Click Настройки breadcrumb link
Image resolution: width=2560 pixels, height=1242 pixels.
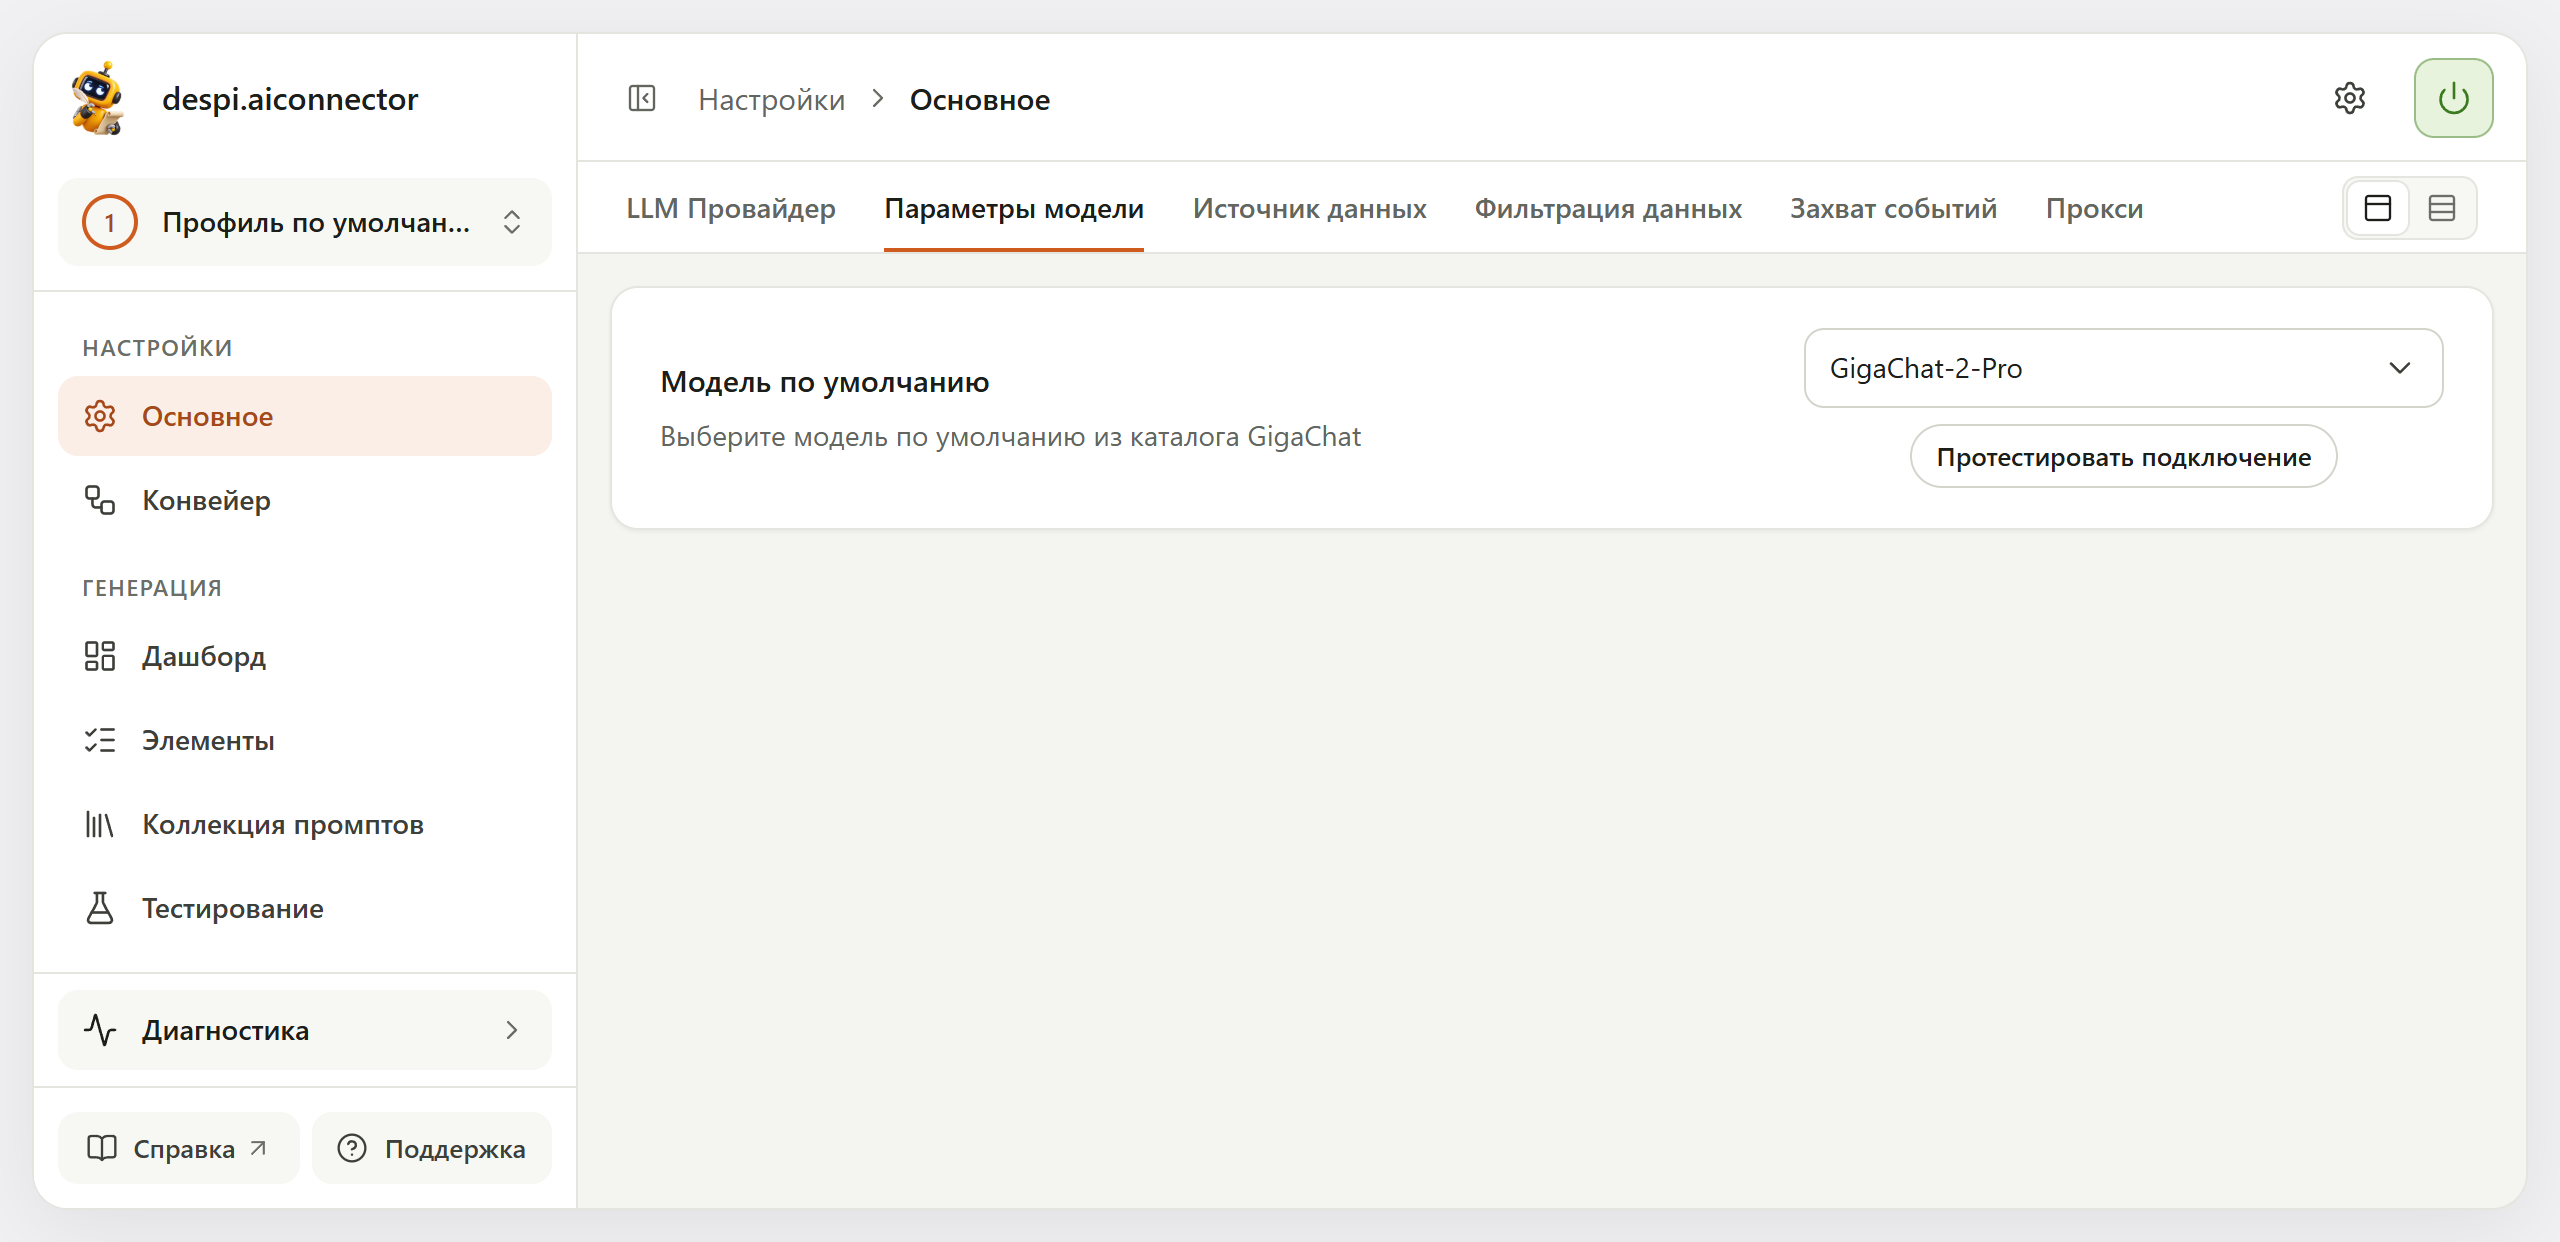pos(771,99)
